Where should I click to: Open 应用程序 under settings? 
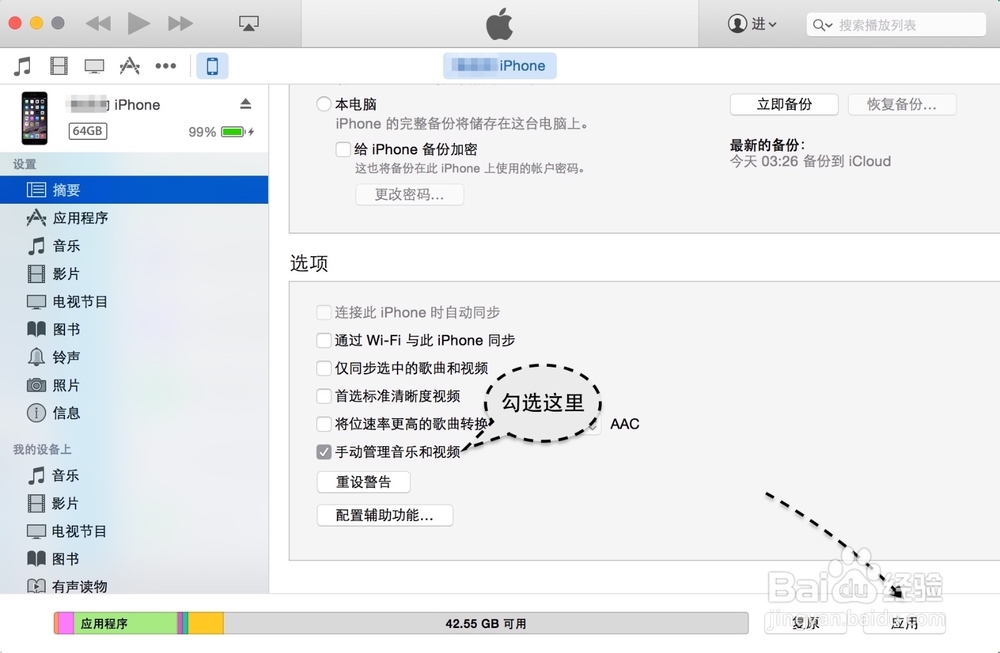pyautogui.click(x=134, y=218)
